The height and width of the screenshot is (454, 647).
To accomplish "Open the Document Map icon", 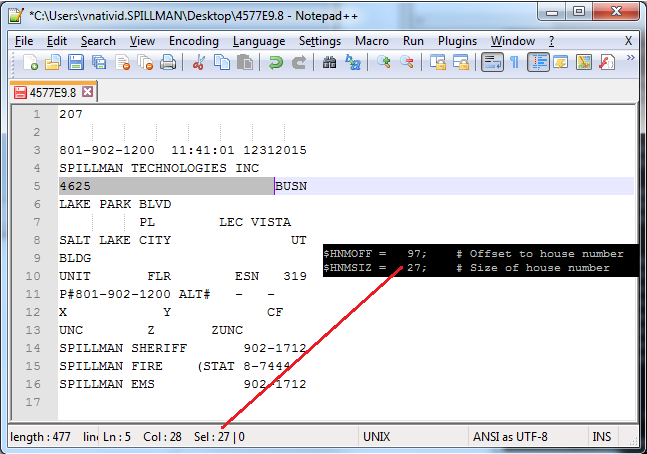I will pos(584,62).
